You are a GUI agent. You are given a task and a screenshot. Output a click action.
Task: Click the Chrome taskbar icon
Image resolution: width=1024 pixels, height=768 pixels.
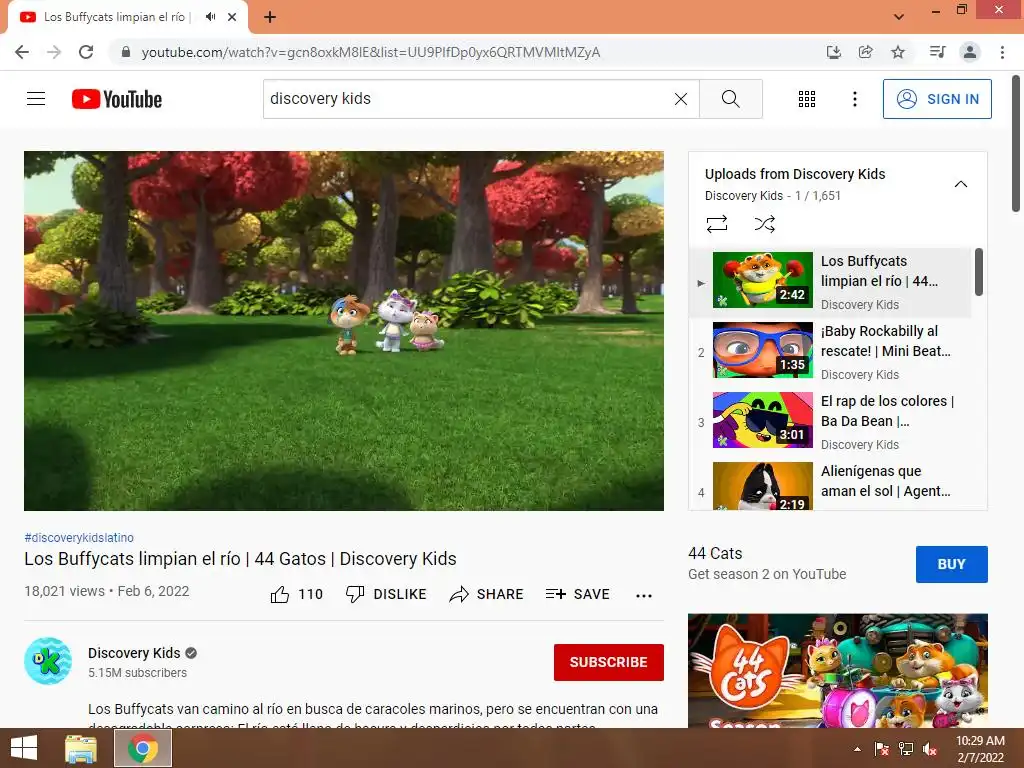pyautogui.click(x=143, y=748)
